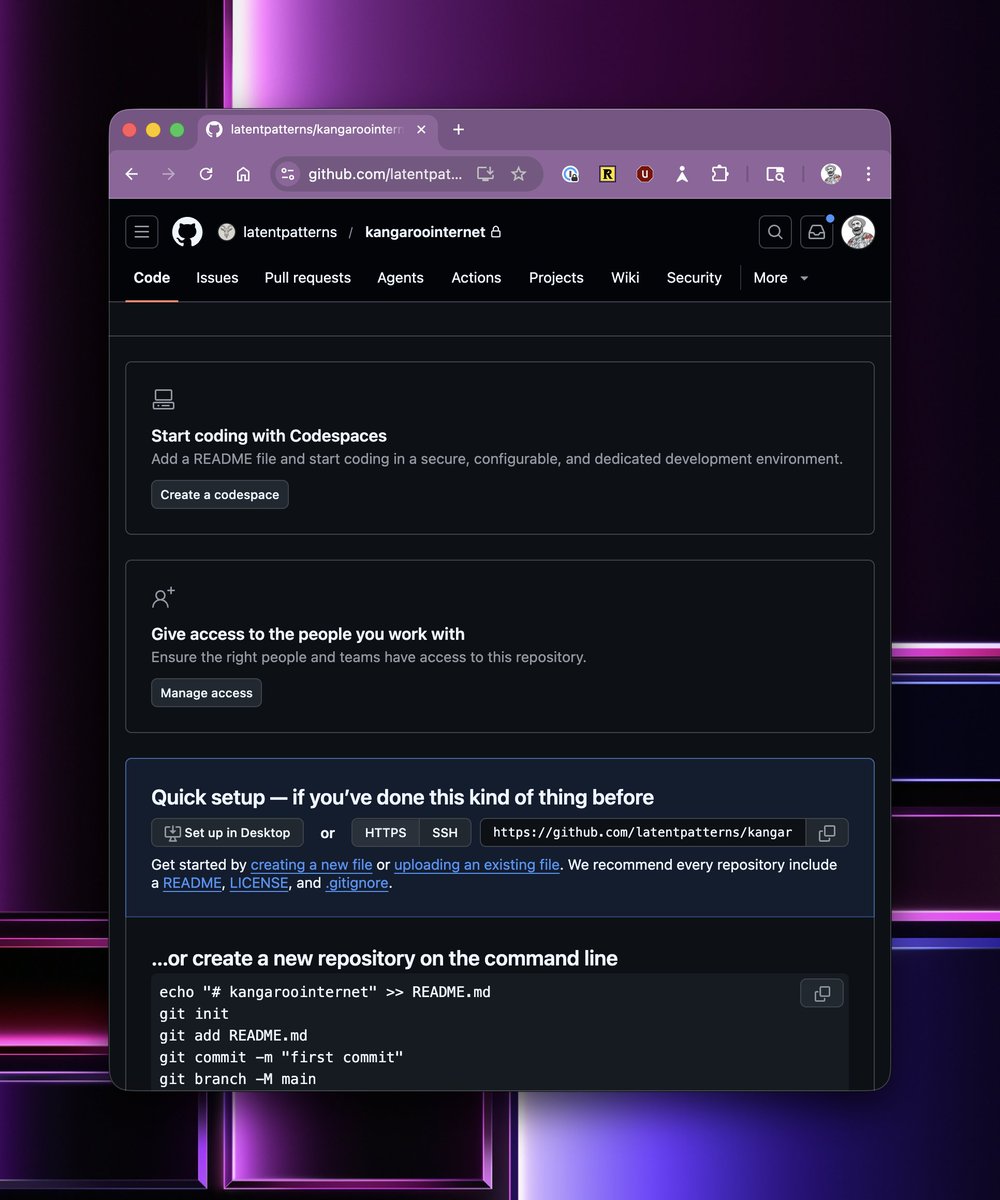Screen dimensions: 1000x1200
Task: Click 'Give access to the people' heading
Action: (x=308, y=634)
